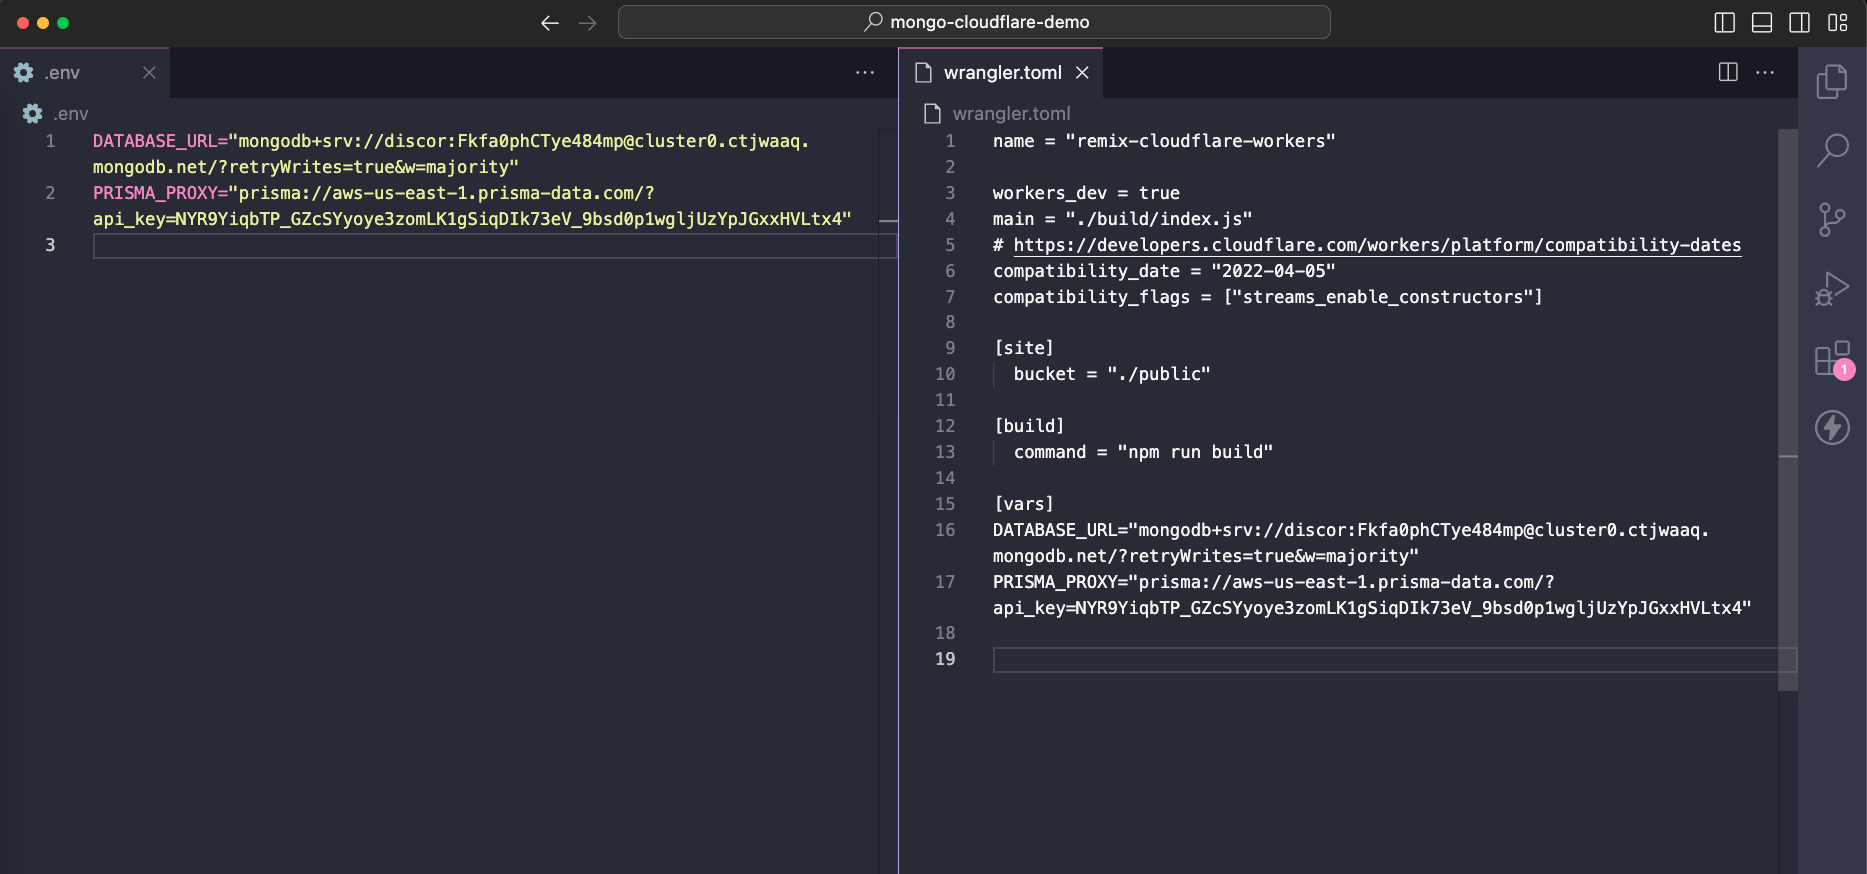Image resolution: width=1867 pixels, height=874 pixels.
Task: Open the Source Control view
Action: click(1832, 220)
